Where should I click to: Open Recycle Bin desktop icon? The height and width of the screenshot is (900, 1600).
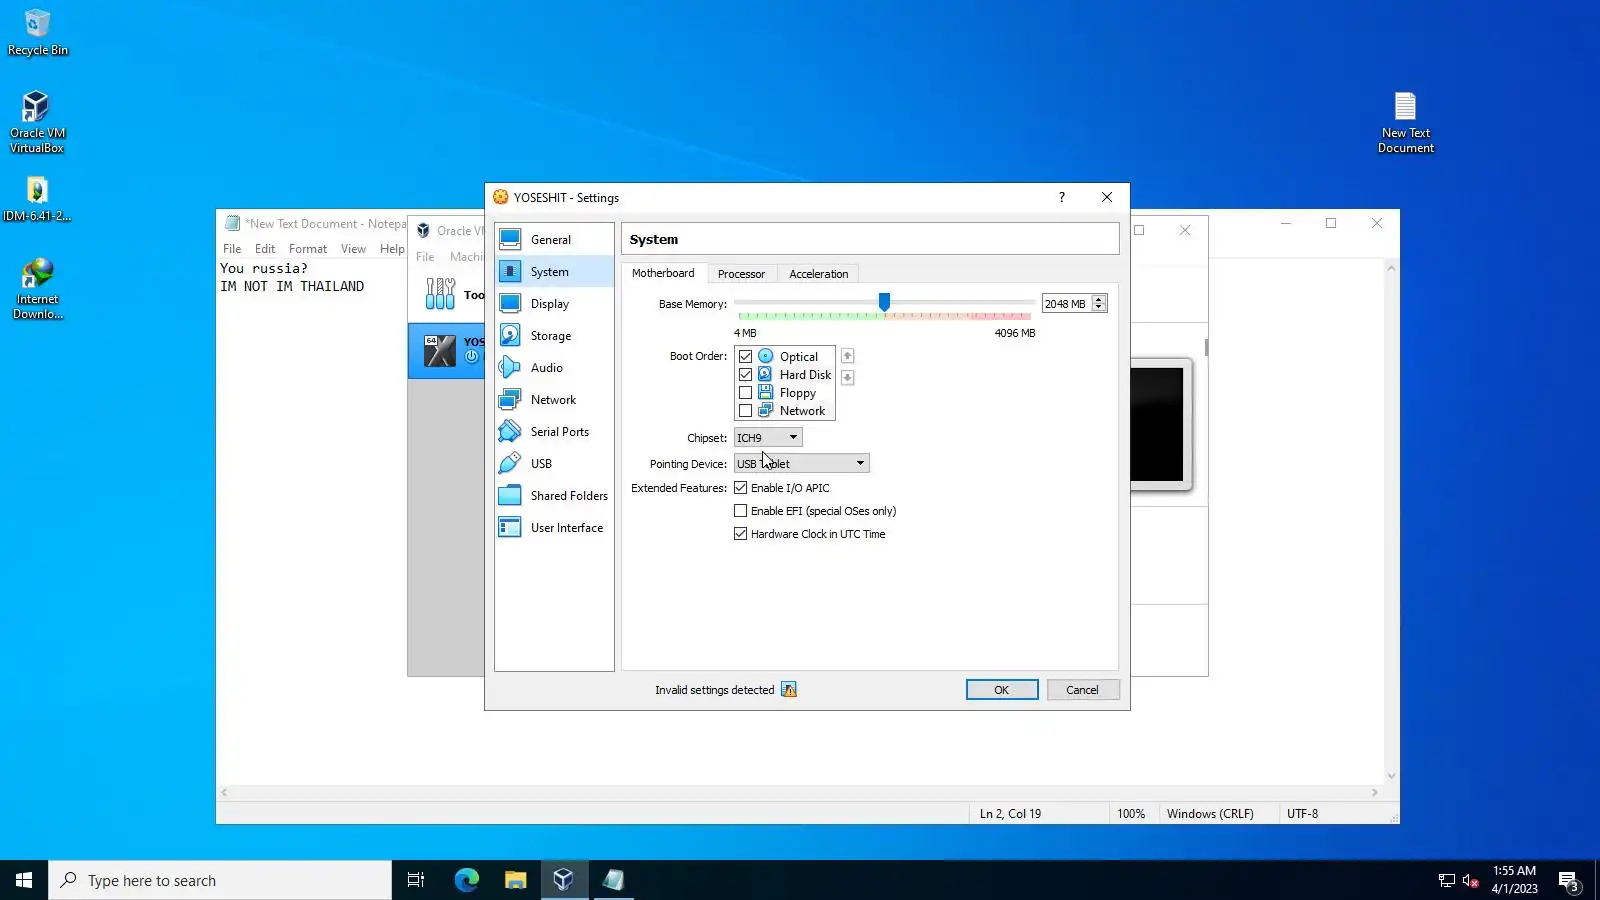pos(37,32)
